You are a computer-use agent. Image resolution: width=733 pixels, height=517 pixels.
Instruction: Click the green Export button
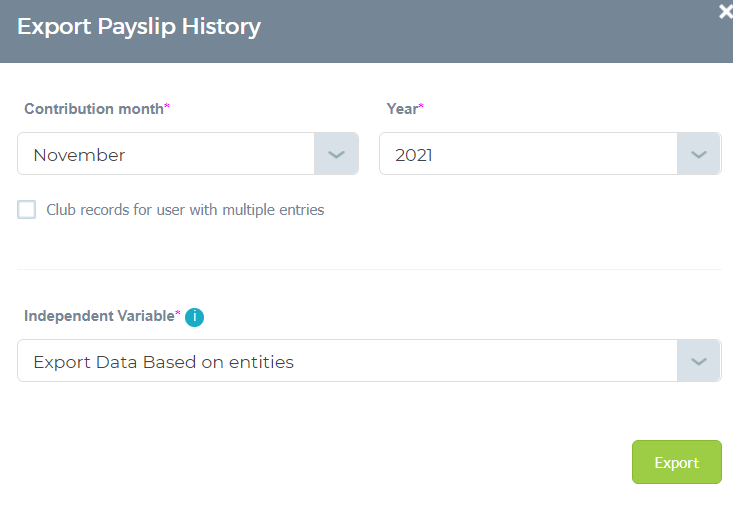(x=676, y=462)
